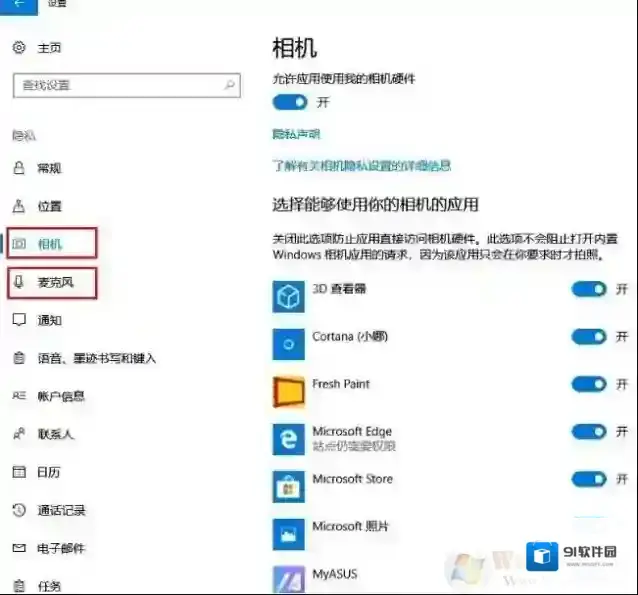Turn off 允许应用使用我的相机硬件 toggle
The width and height of the screenshot is (638, 595).
290,102
